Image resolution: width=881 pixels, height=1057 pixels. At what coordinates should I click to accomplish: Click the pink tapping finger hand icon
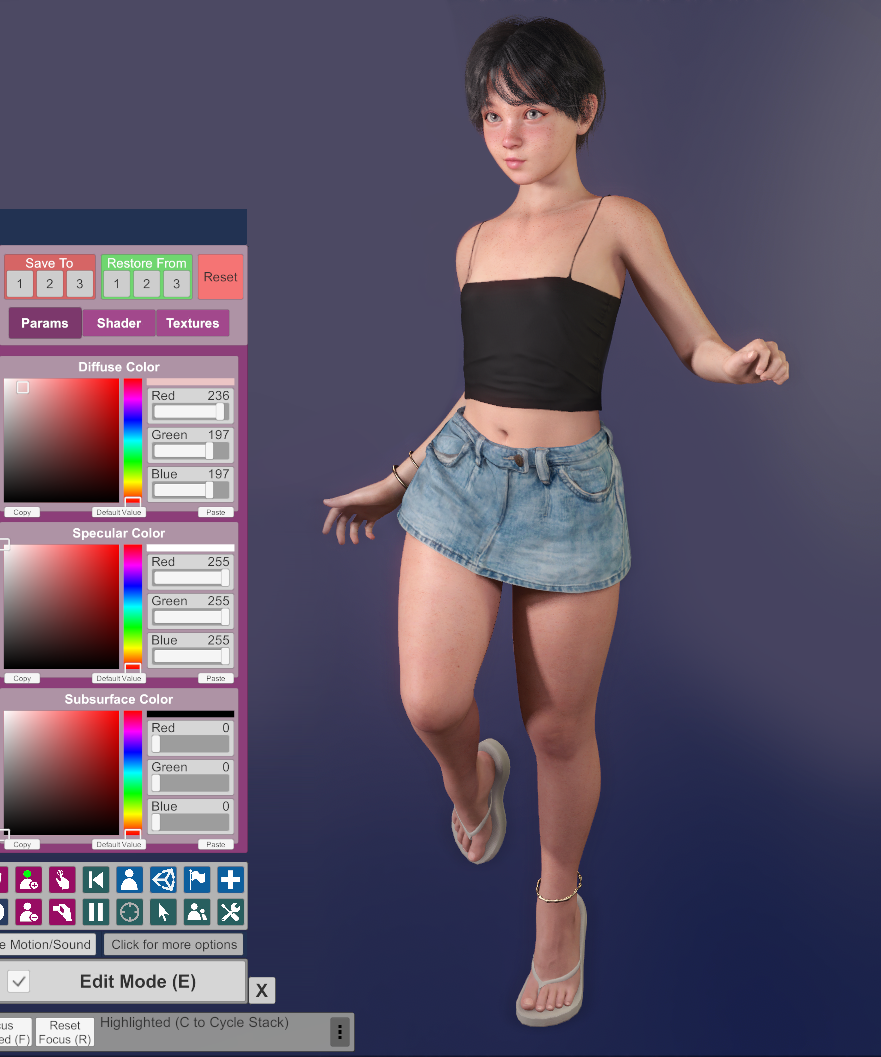coord(62,880)
